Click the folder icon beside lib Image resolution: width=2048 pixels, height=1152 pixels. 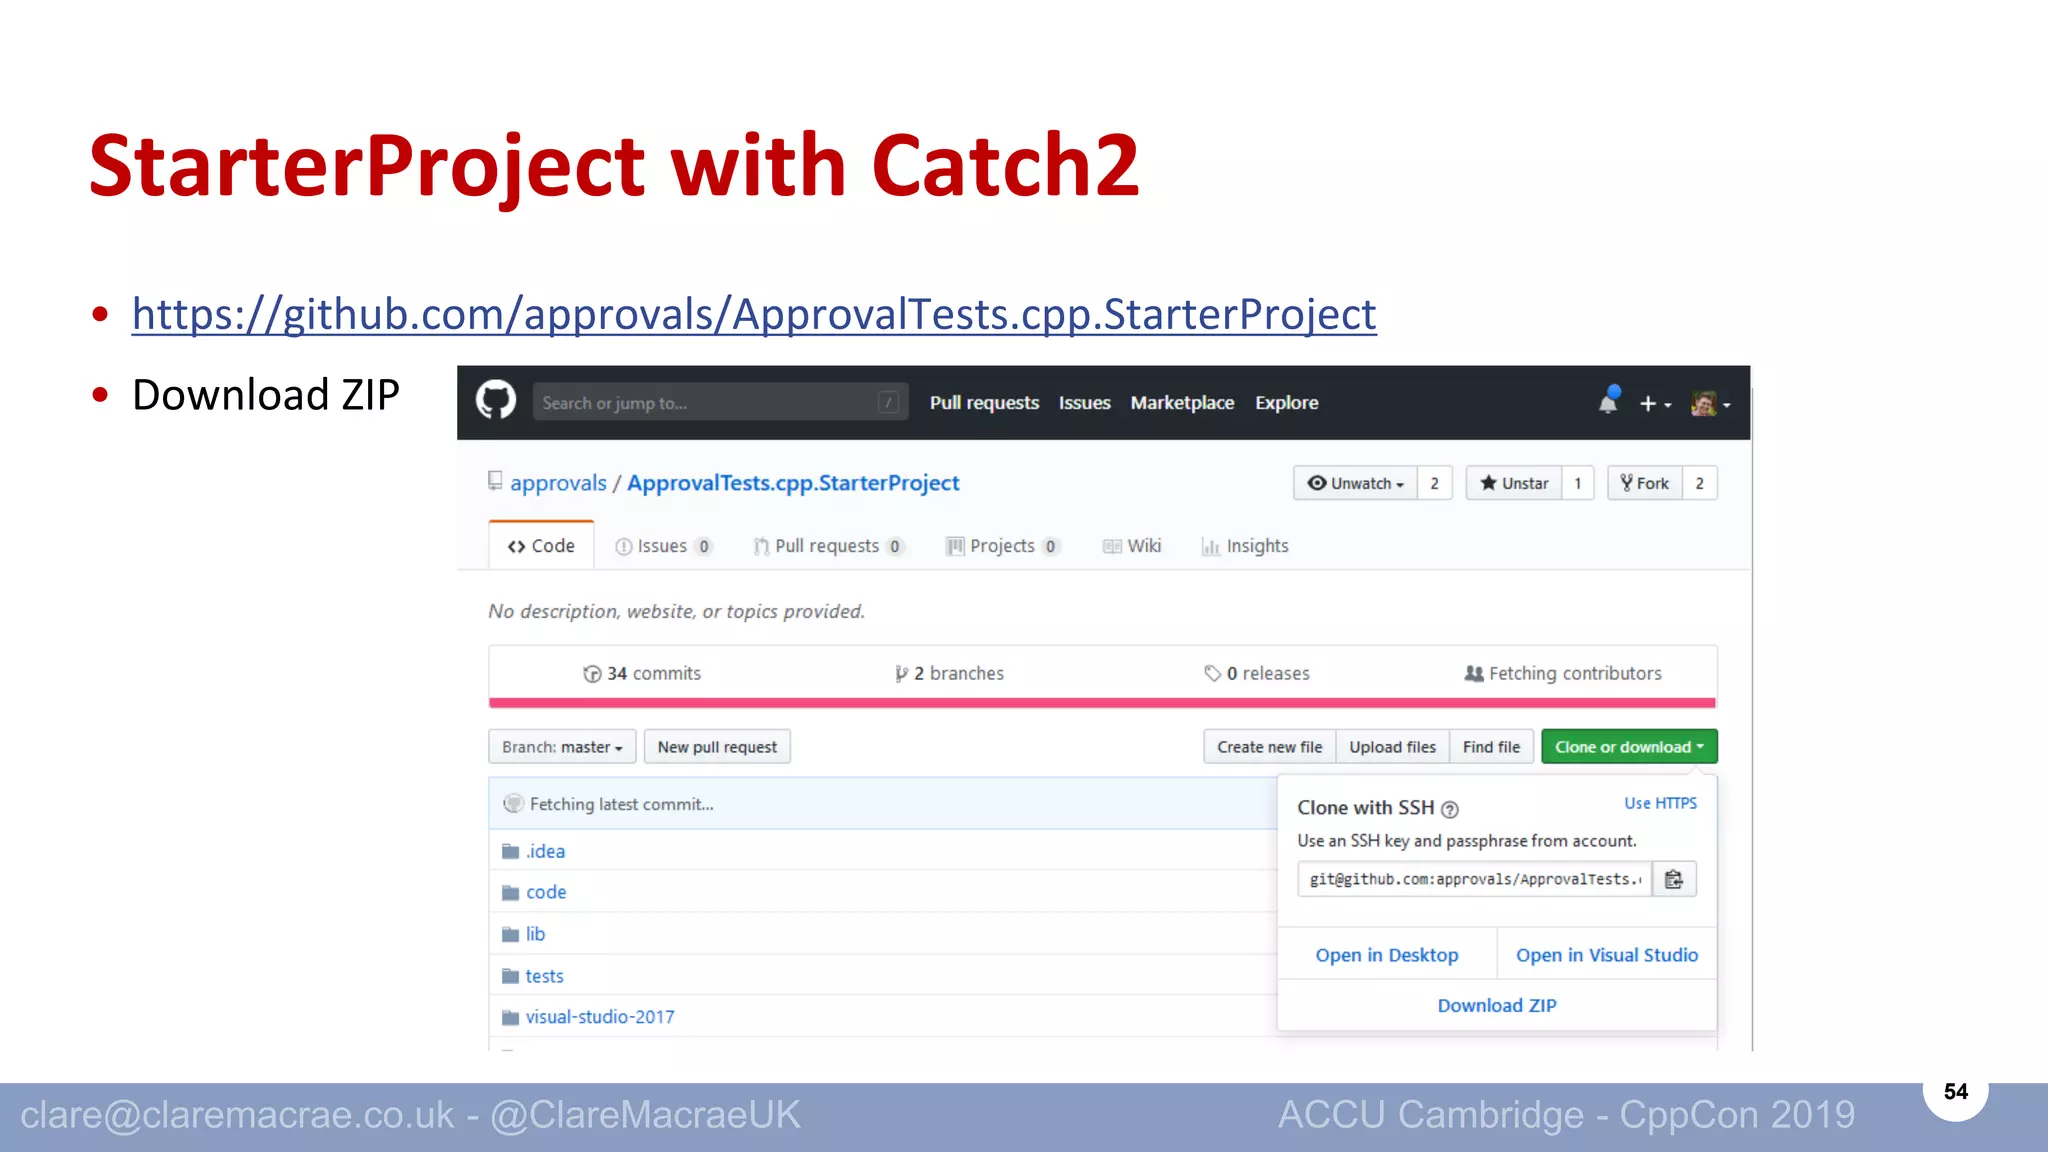(510, 934)
